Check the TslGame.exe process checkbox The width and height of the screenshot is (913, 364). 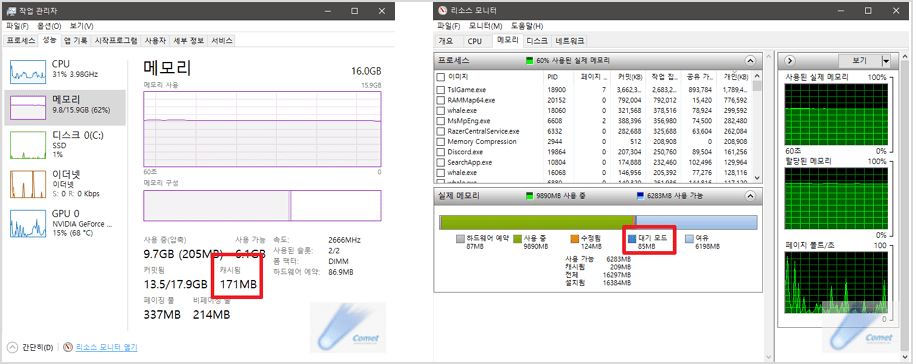pyautogui.click(x=441, y=90)
